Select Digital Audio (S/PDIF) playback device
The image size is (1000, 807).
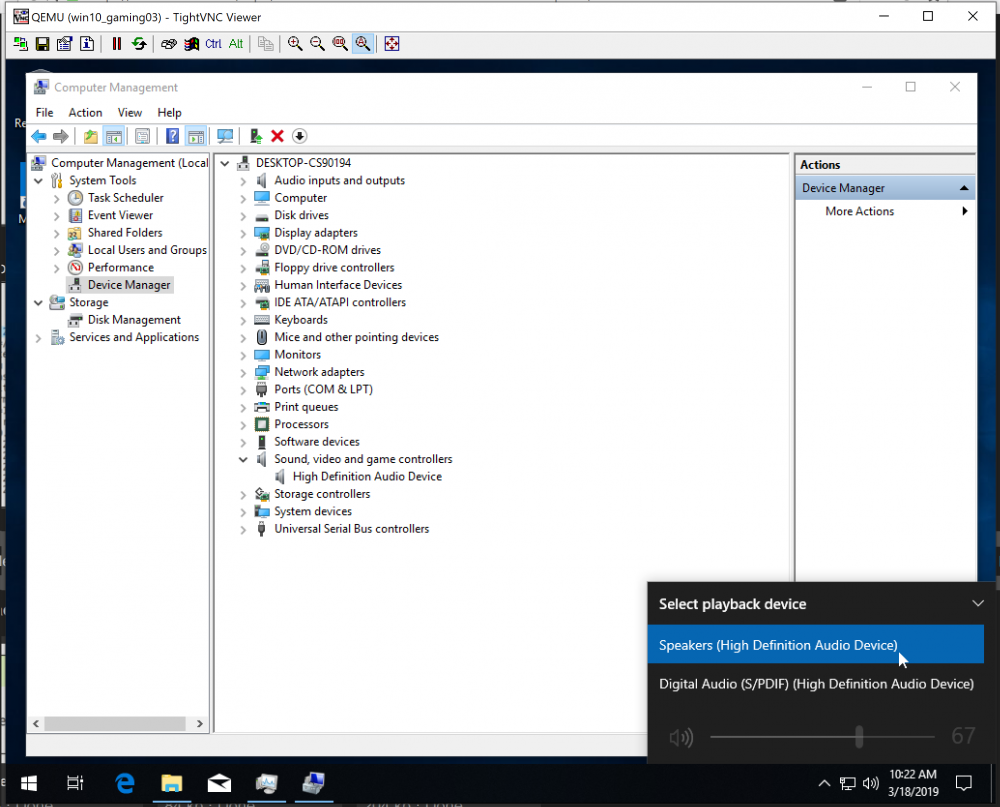click(816, 684)
